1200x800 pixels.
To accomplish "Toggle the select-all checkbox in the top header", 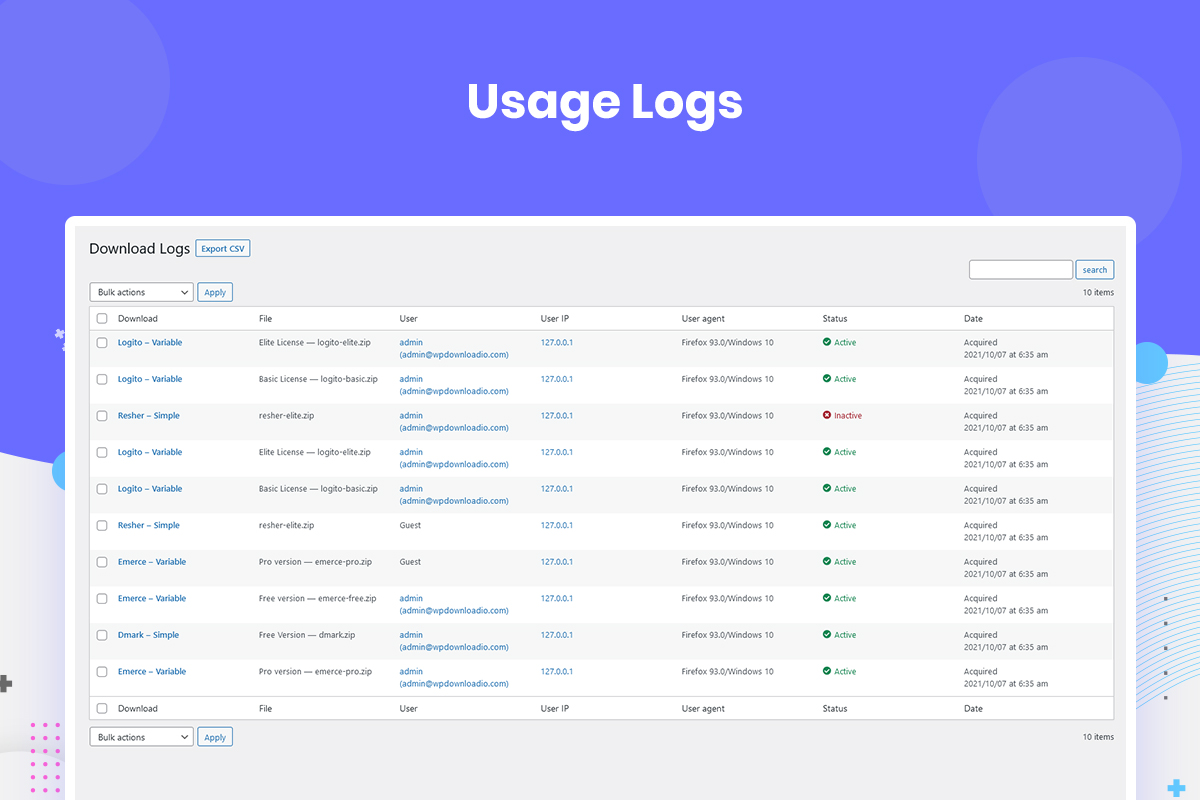I will (x=102, y=319).
